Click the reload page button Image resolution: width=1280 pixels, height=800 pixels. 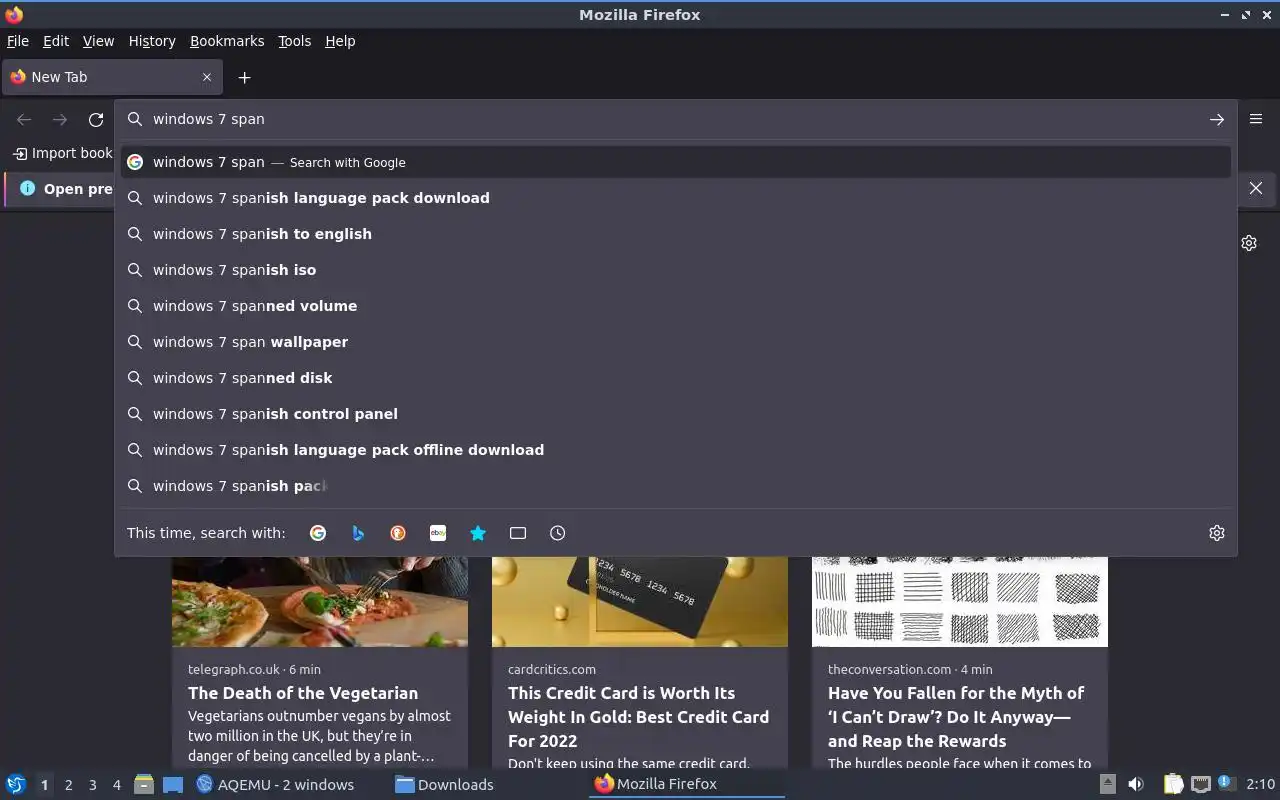pos(96,120)
